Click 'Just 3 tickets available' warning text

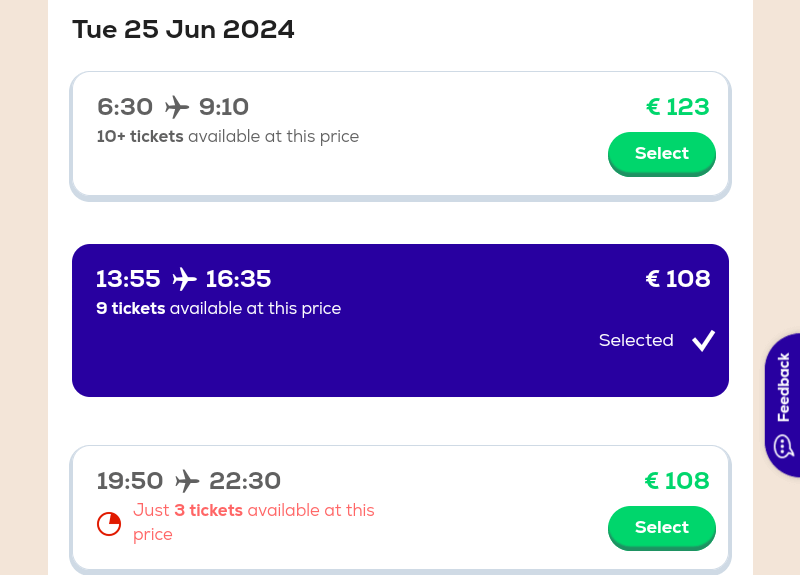coord(254,522)
